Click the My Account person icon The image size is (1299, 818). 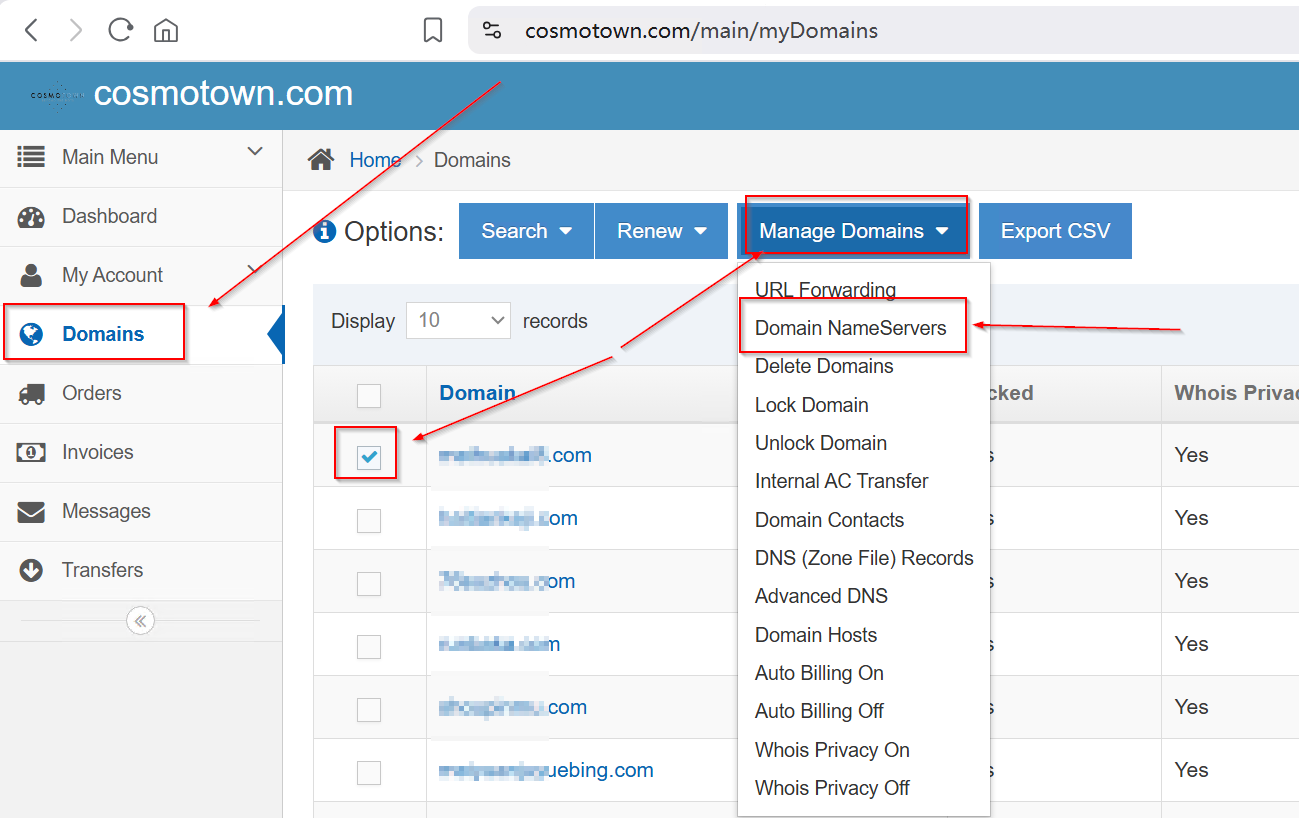pyautogui.click(x=31, y=275)
